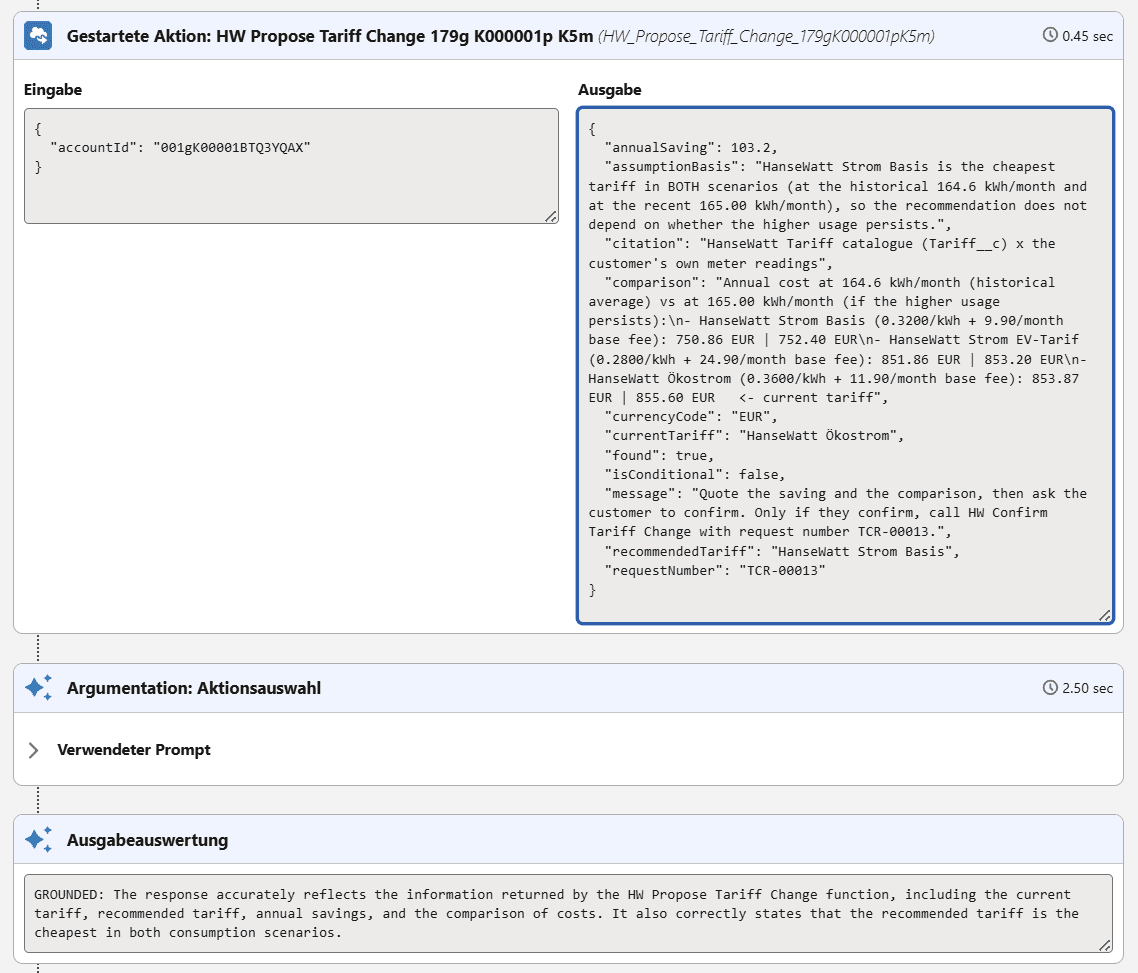This screenshot has width=1138, height=973.
Task: Click the resize handle of the Ausgabe text area
Action: click(1105, 615)
